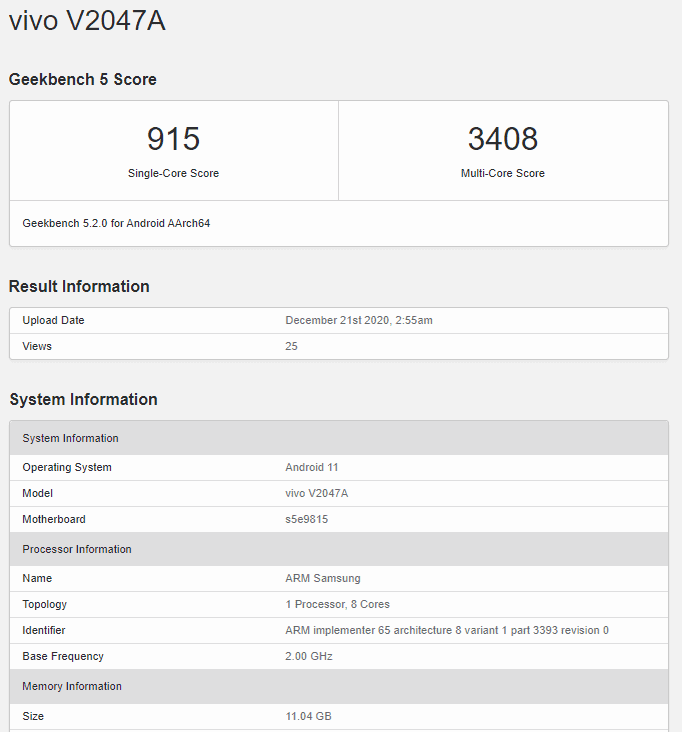Image resolution: width=682 pixels, height=732 pixels.
Task: Click the 'Topology' row label
Action: 44,605
